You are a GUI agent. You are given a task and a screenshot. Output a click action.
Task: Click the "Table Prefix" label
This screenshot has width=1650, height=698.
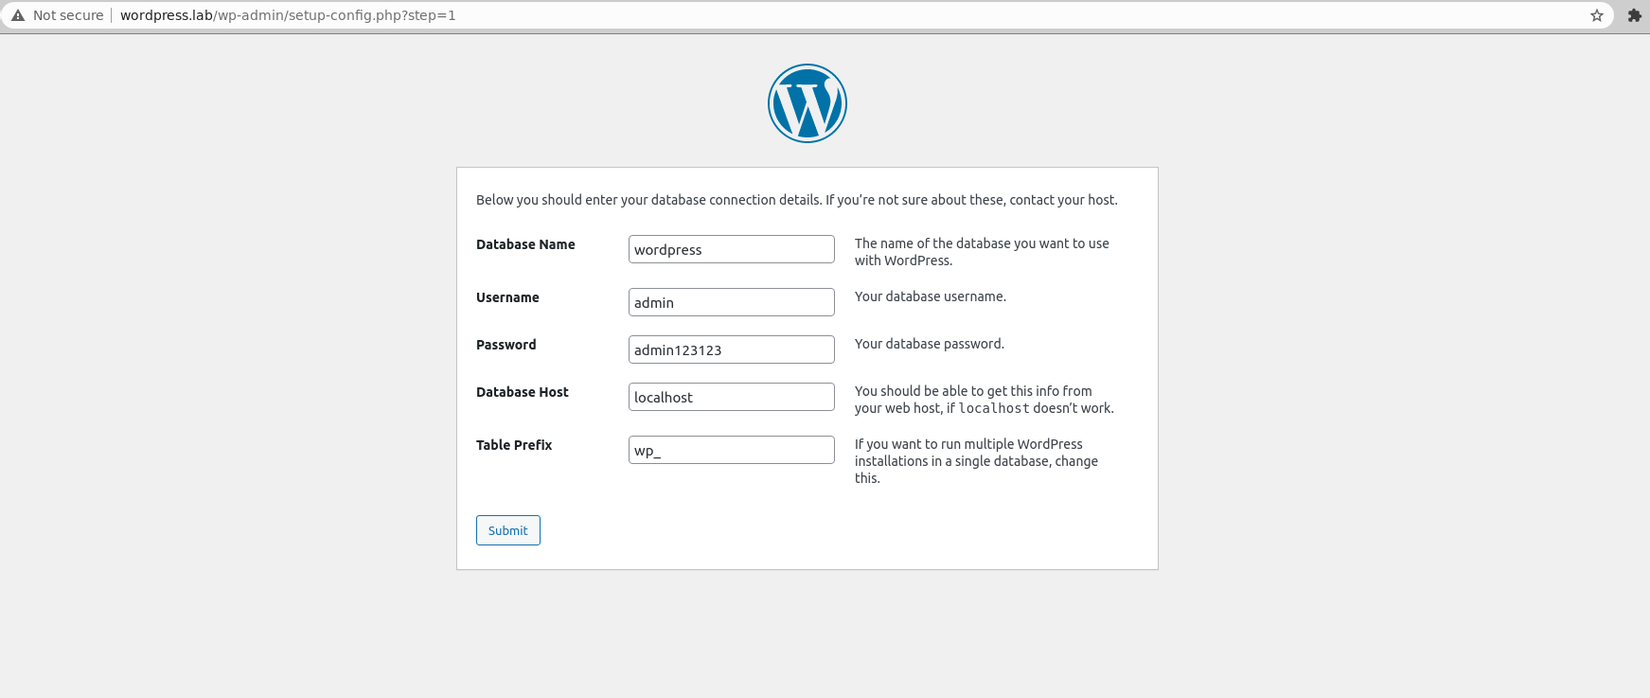[514, 446]
